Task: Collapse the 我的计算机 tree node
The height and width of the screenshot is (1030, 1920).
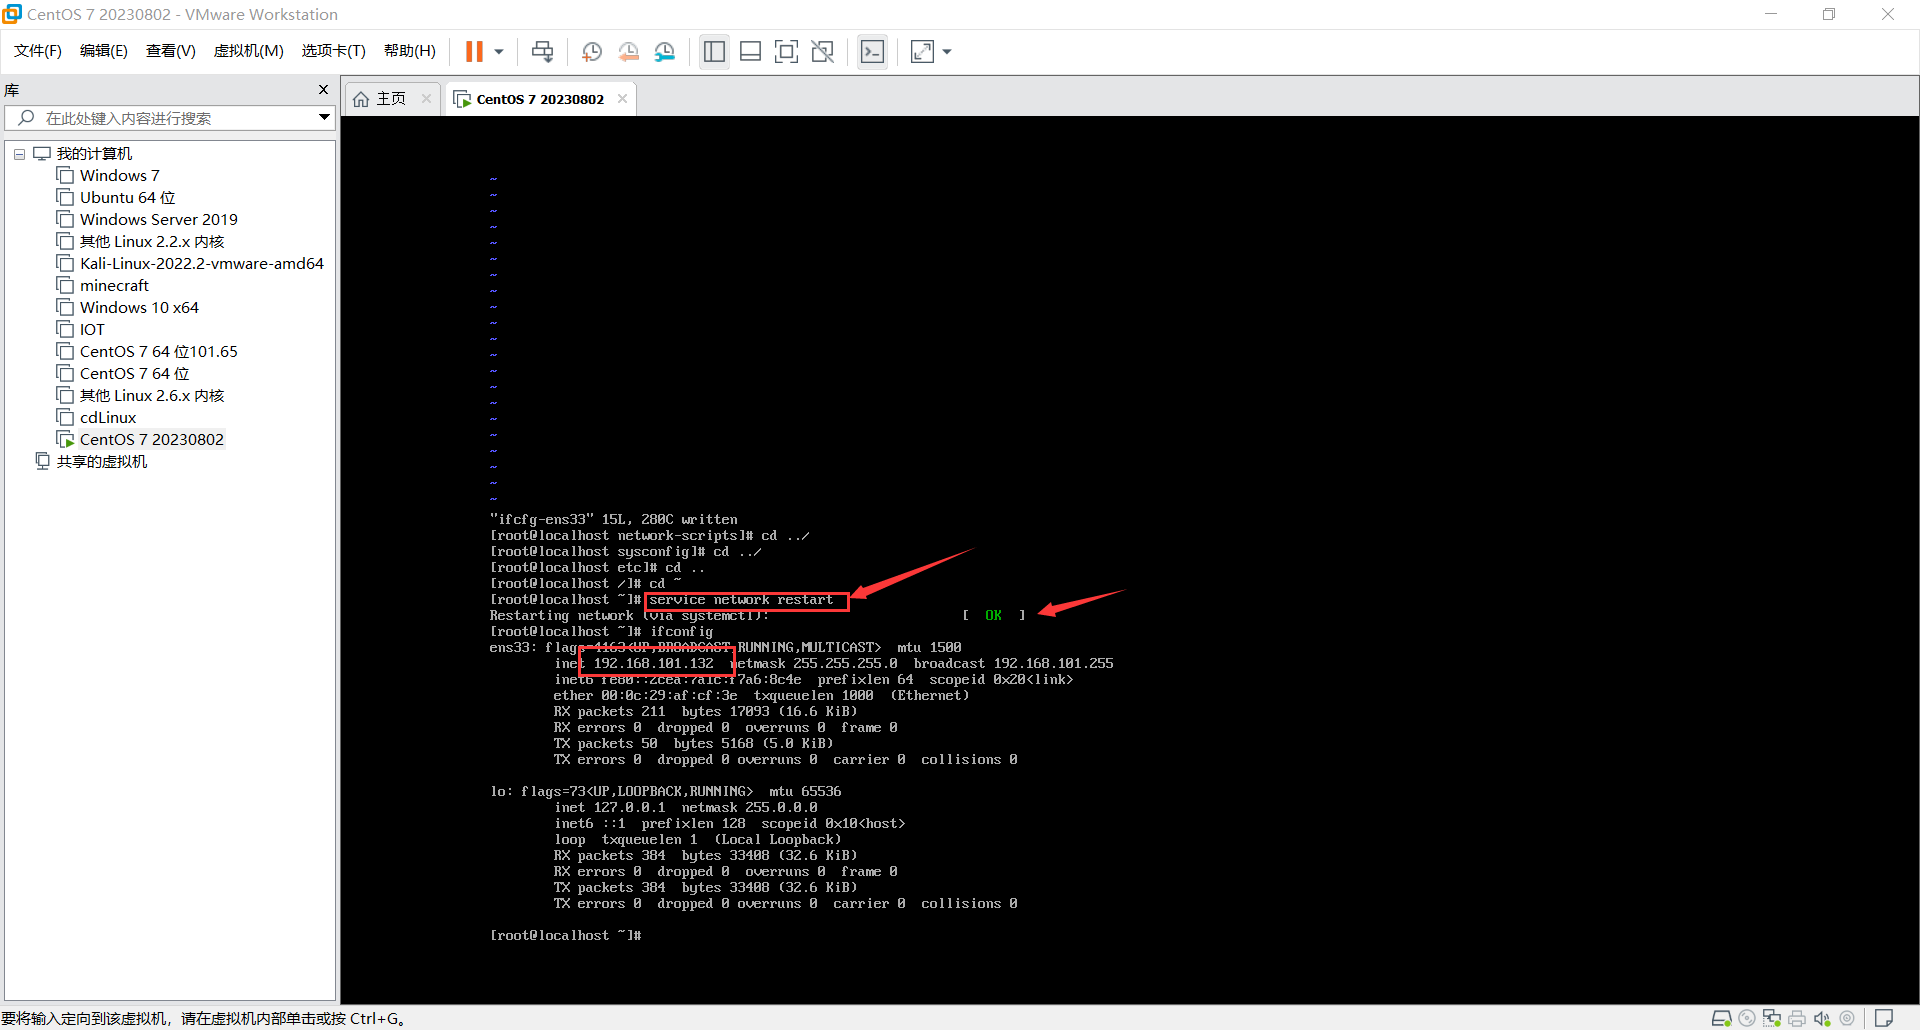Action: click(x=19, y=154)
